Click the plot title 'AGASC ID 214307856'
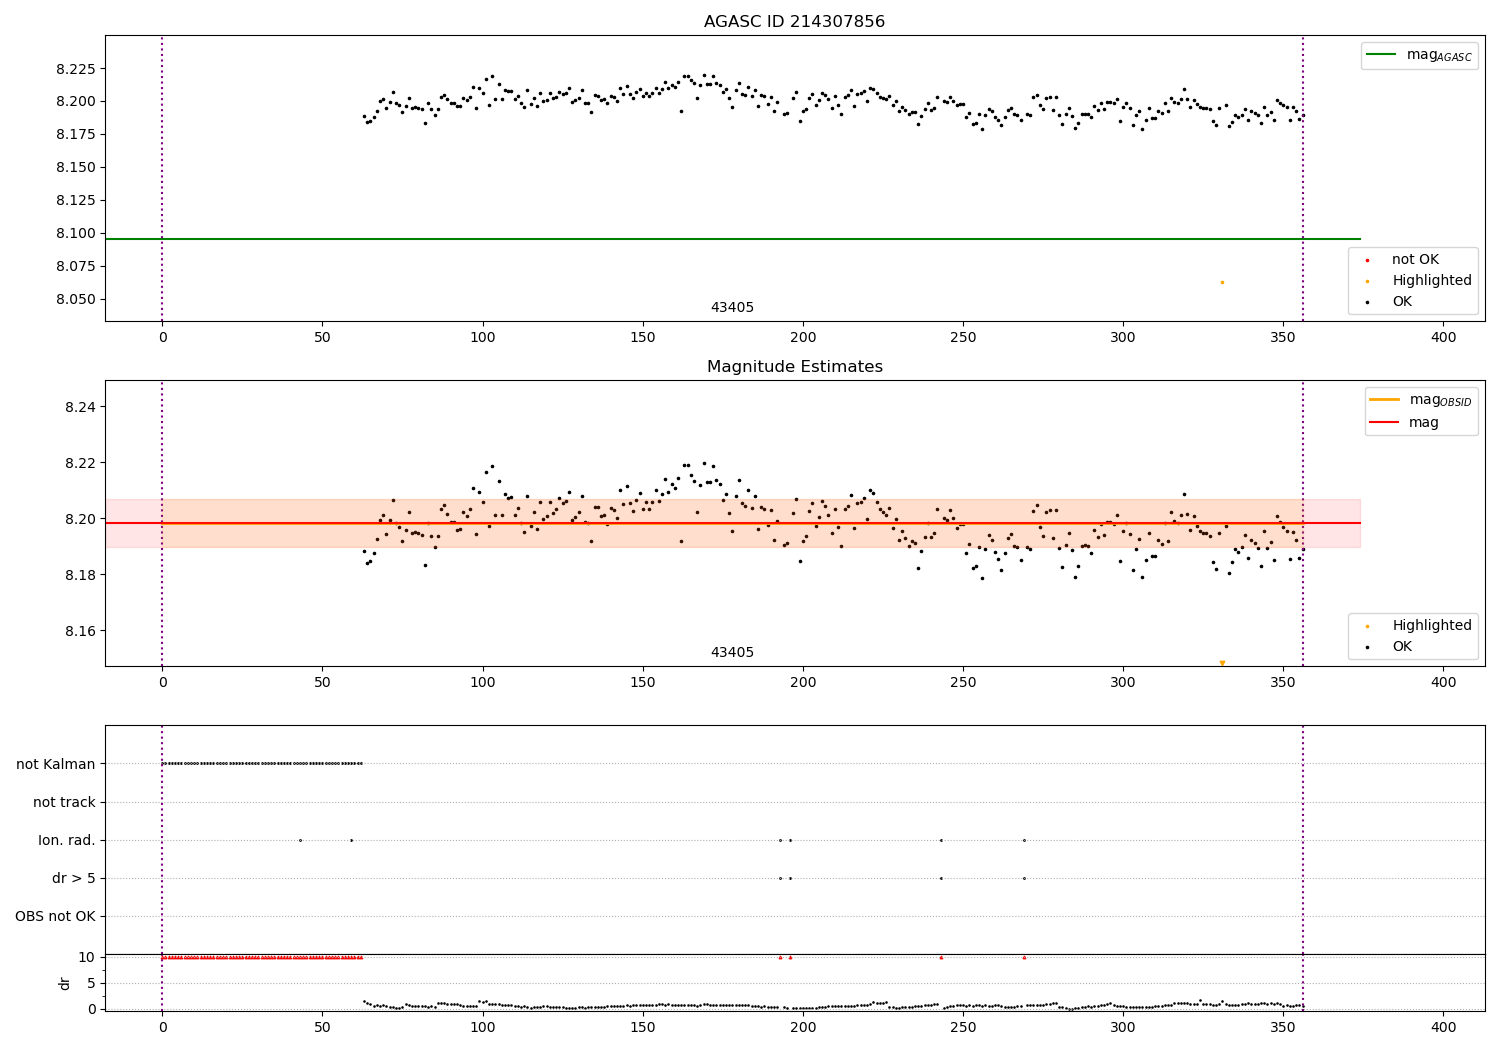Screen dimensions: 1500x1050 (x=794, y=22)
